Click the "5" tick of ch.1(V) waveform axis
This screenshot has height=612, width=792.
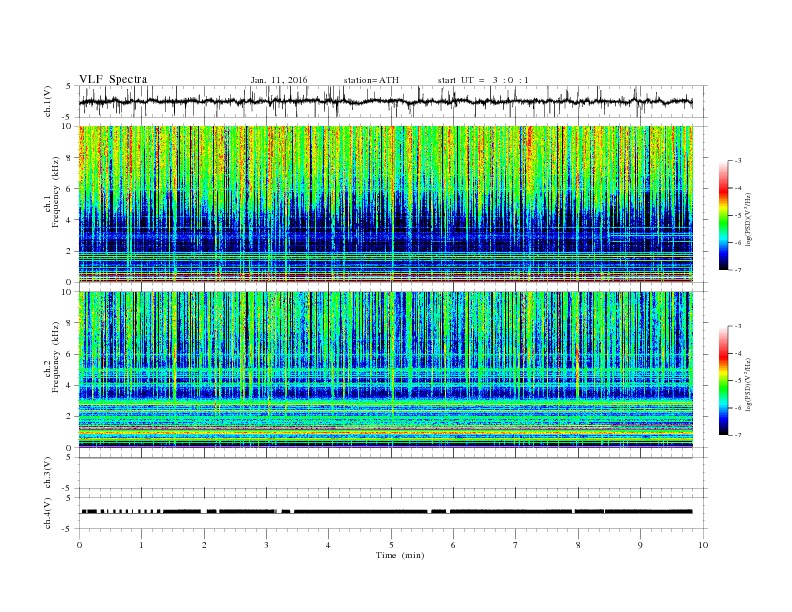pyautogui.click(x=68, y=86)
